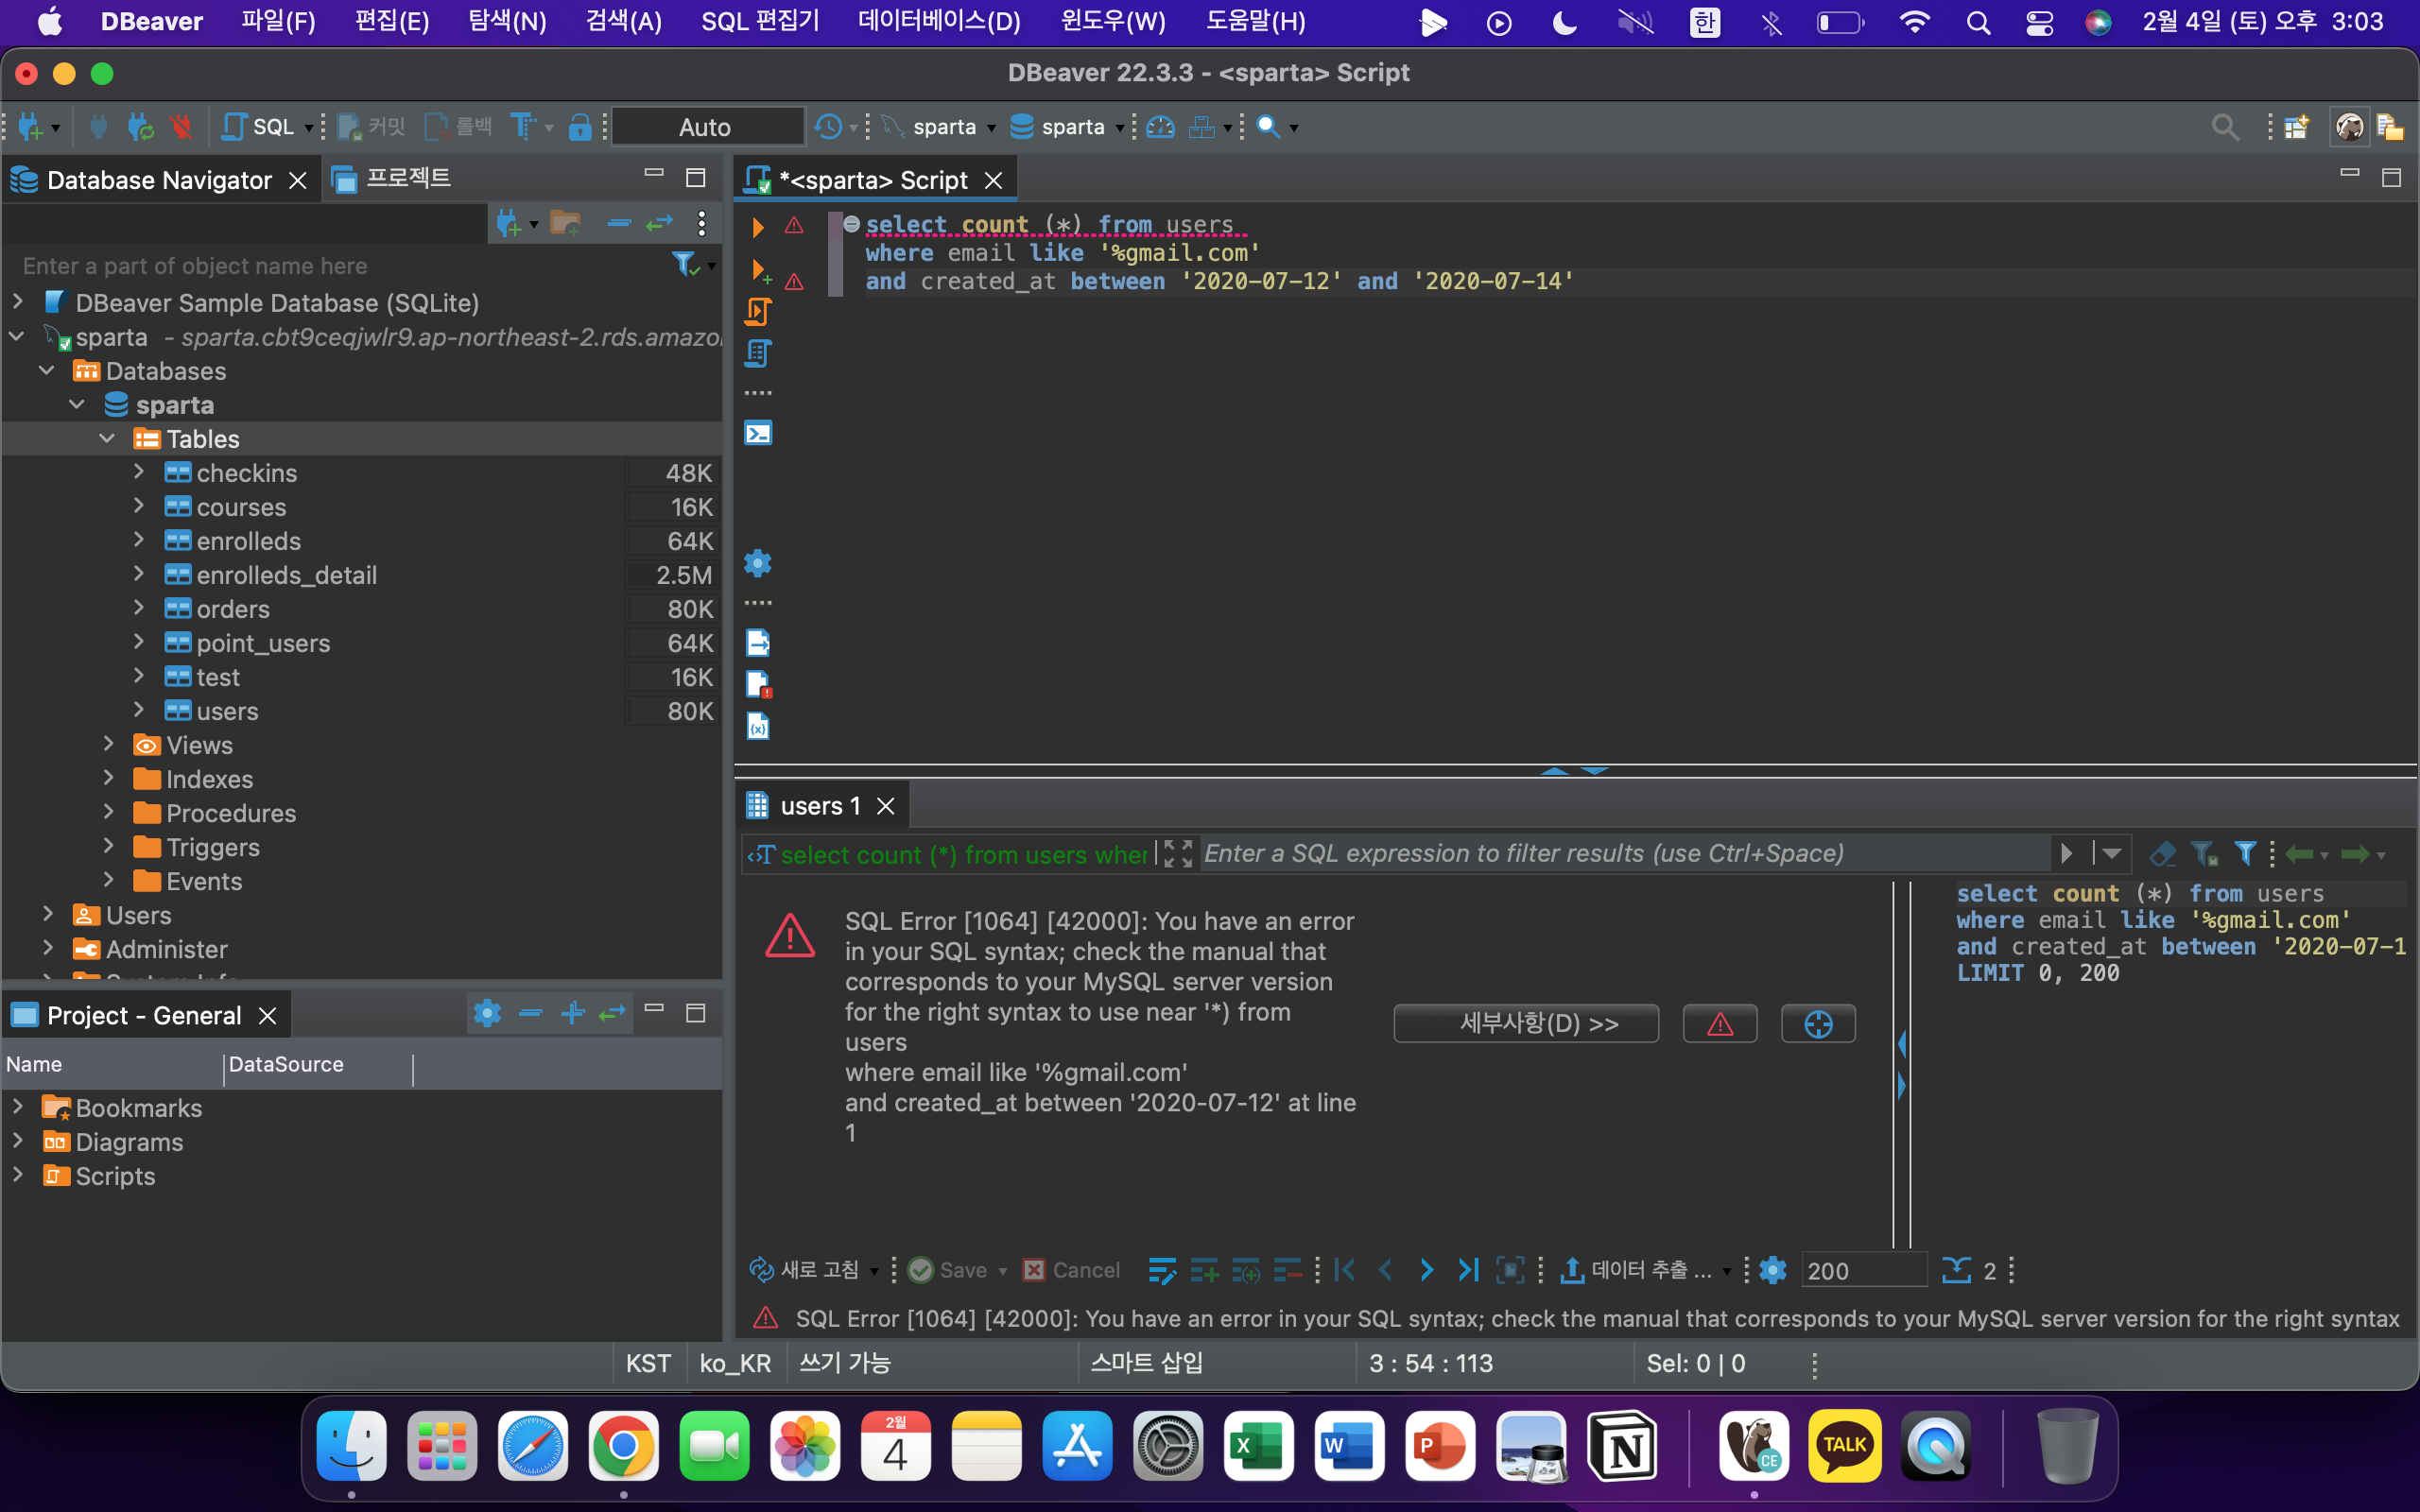Show the explain execution plan
2420x1512 pixels.
[x=757, y=353]
